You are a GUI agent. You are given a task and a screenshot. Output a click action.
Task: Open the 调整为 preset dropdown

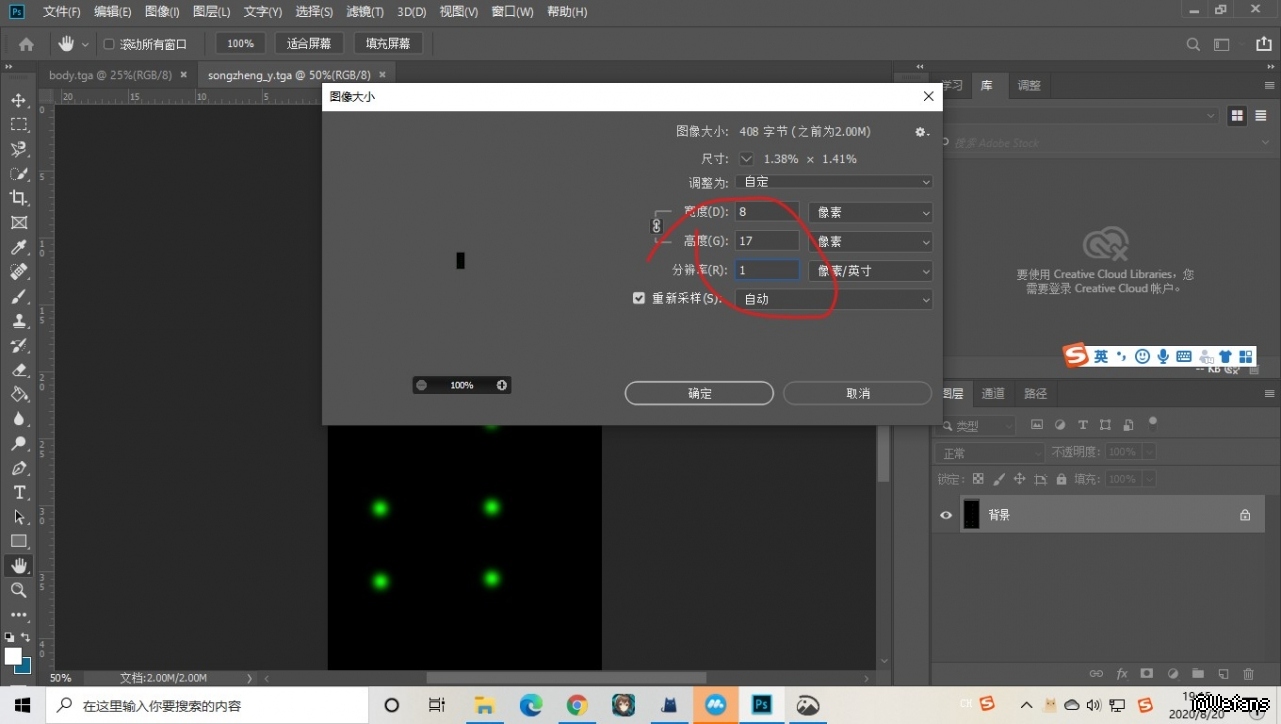pos(834,182)
